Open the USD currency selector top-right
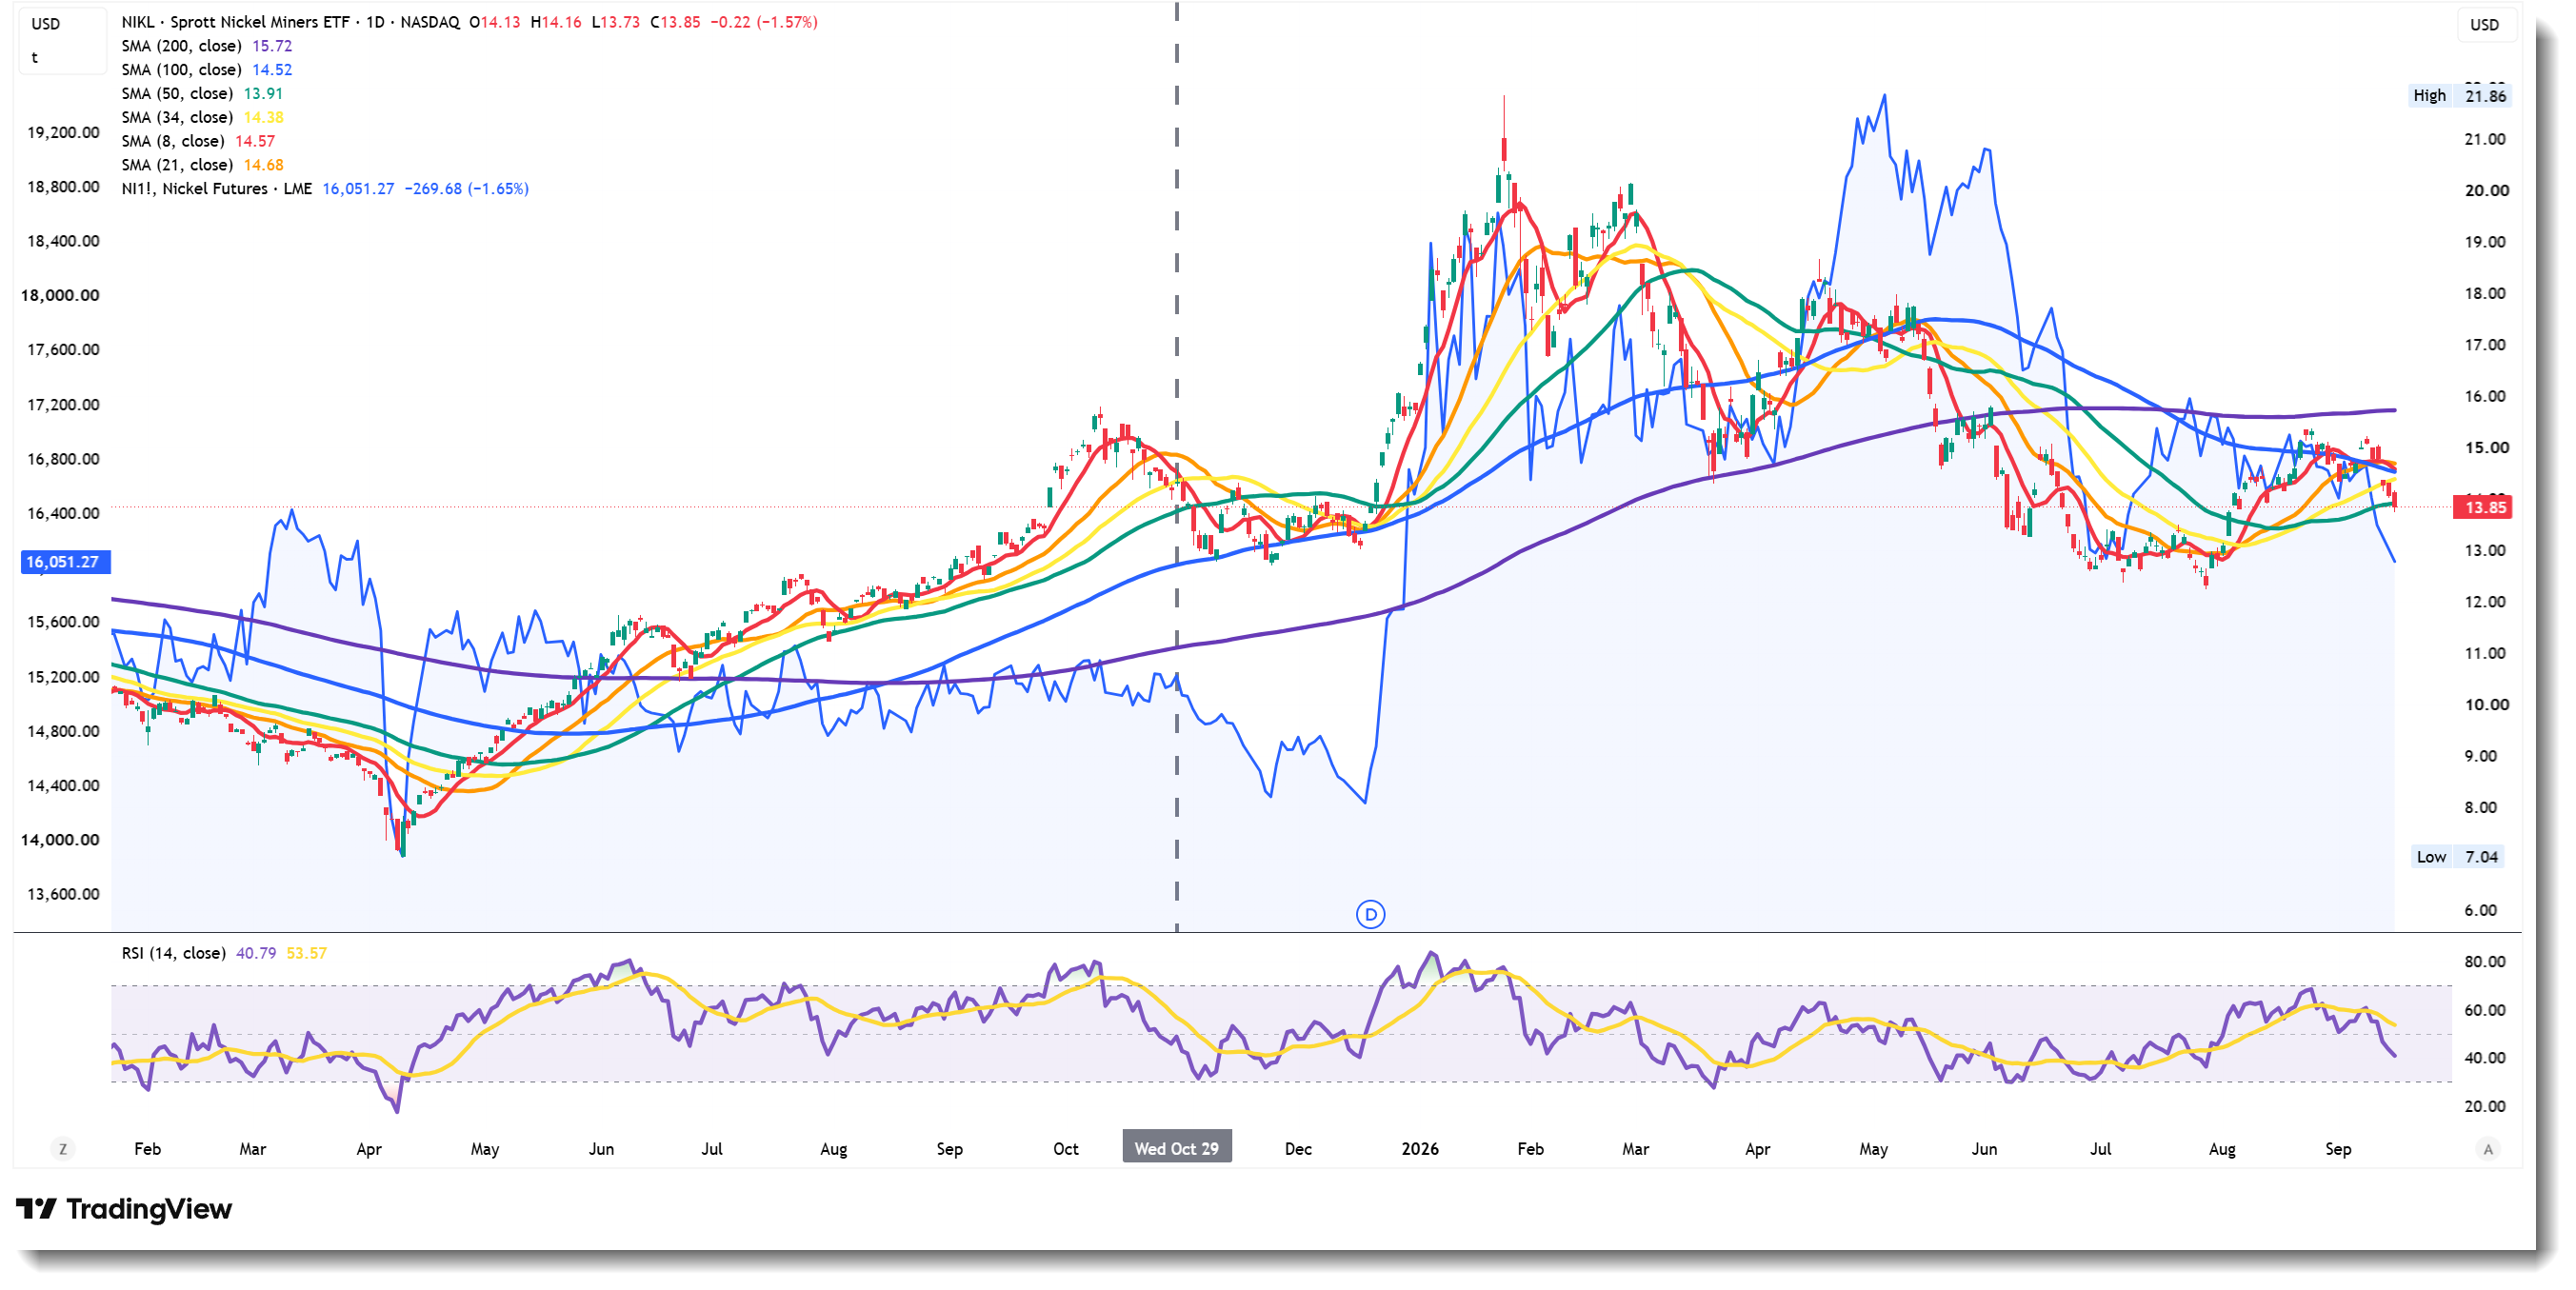 pos(2484,24)
